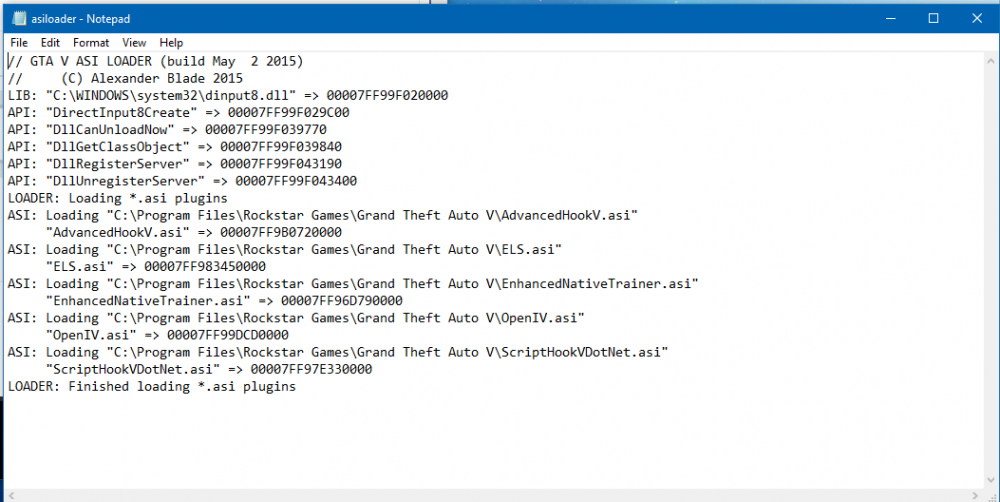Minimize the asiloader Notepad window
Screen dimensions: 1000x502
click(x=886, y=18)
